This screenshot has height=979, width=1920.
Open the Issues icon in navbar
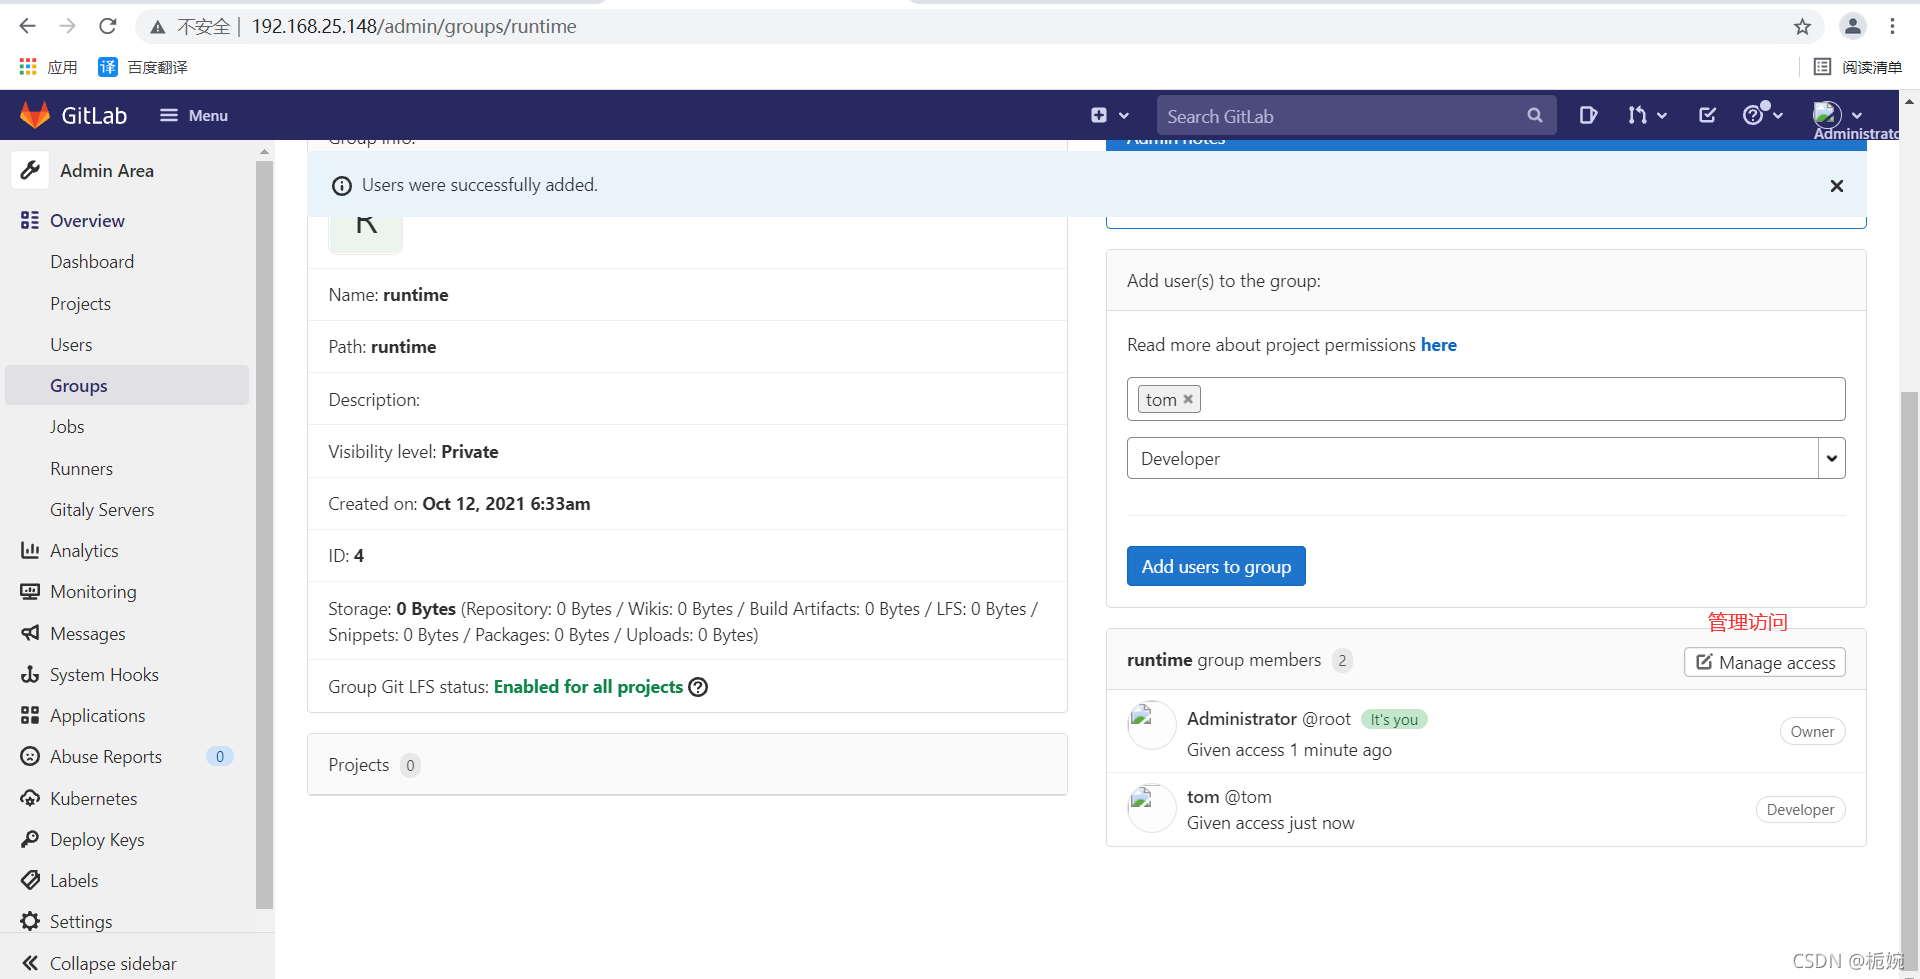pos(1587,115)
